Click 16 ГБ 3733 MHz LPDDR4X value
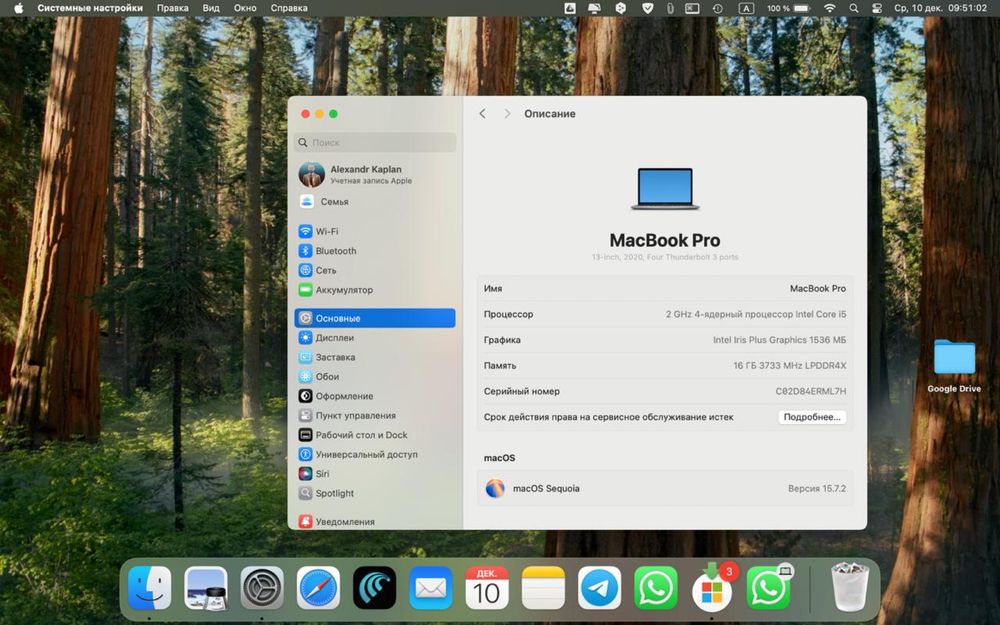This screenshot has width=1000, height=625. point(790,366)
